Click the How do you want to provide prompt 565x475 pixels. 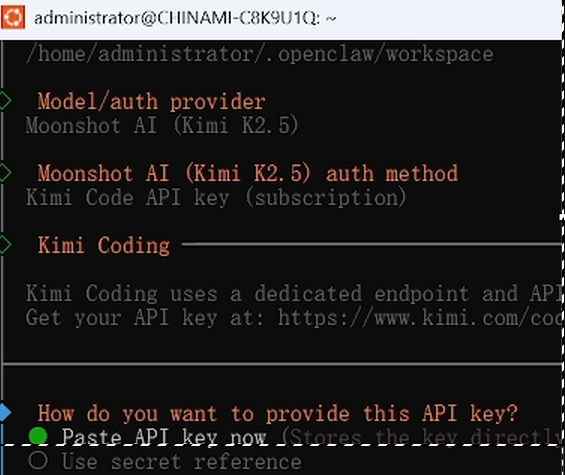tap(277, 413)
